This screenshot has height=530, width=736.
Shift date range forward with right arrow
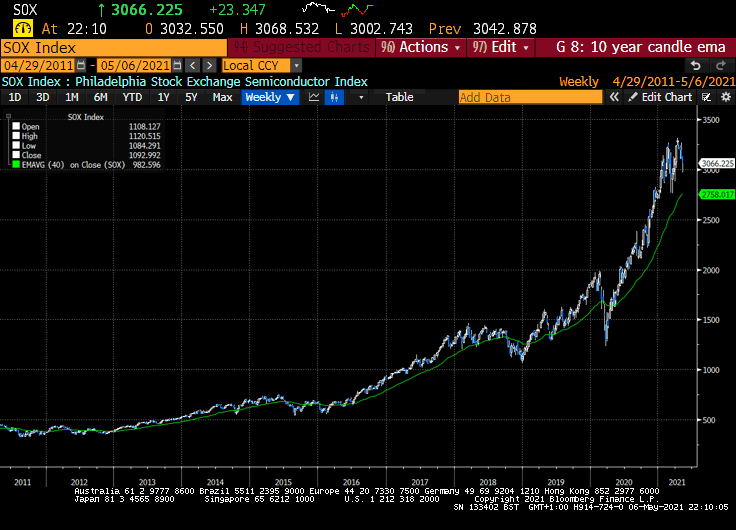209,65
